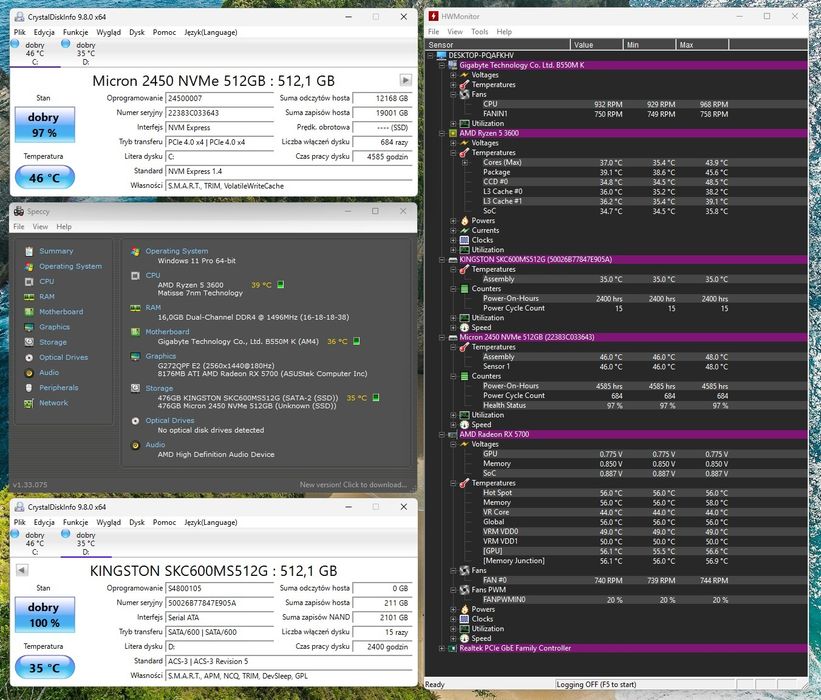This screenshot has width=821, height=700.
Task: Collapse Fans PWM under AMD Radeon RX 5700
Action: (x=453, y=590)
